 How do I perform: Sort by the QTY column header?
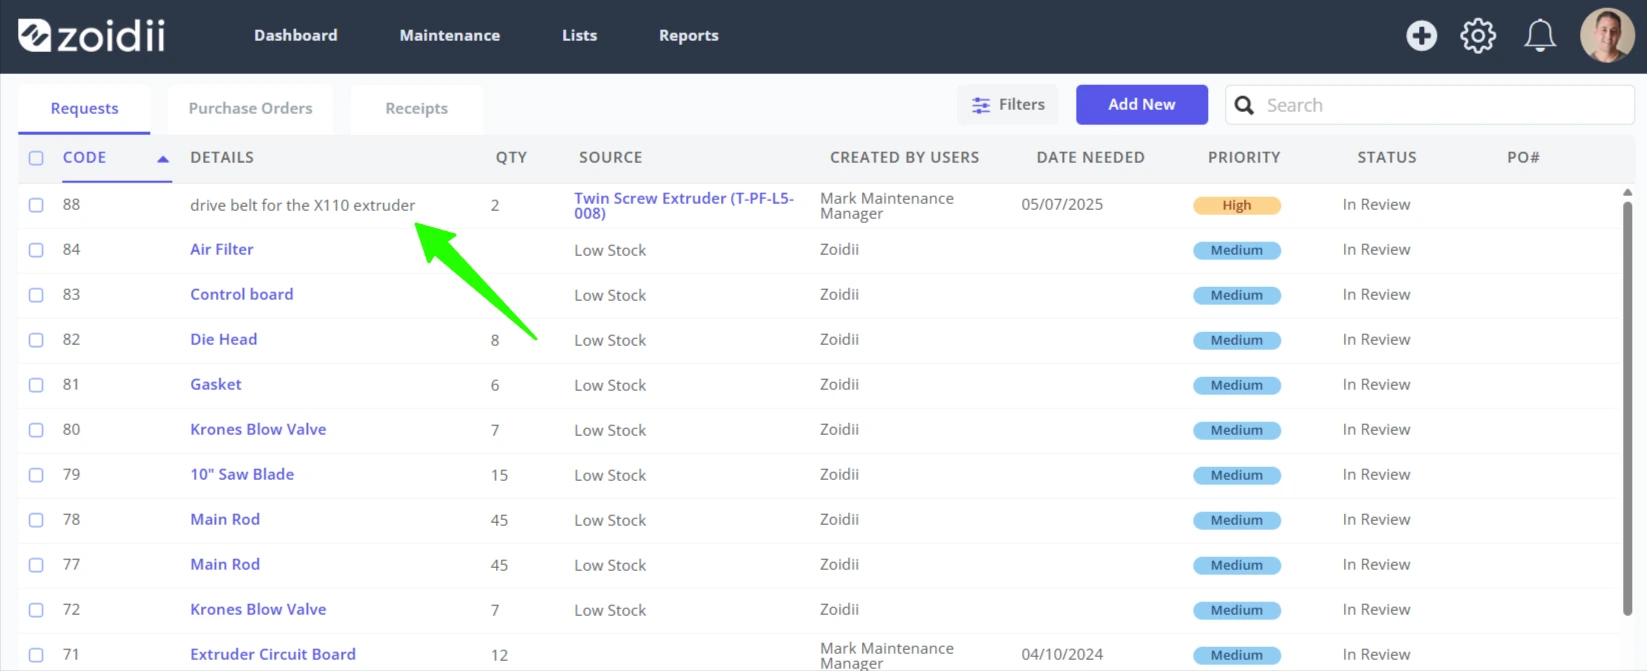(511, 158)
